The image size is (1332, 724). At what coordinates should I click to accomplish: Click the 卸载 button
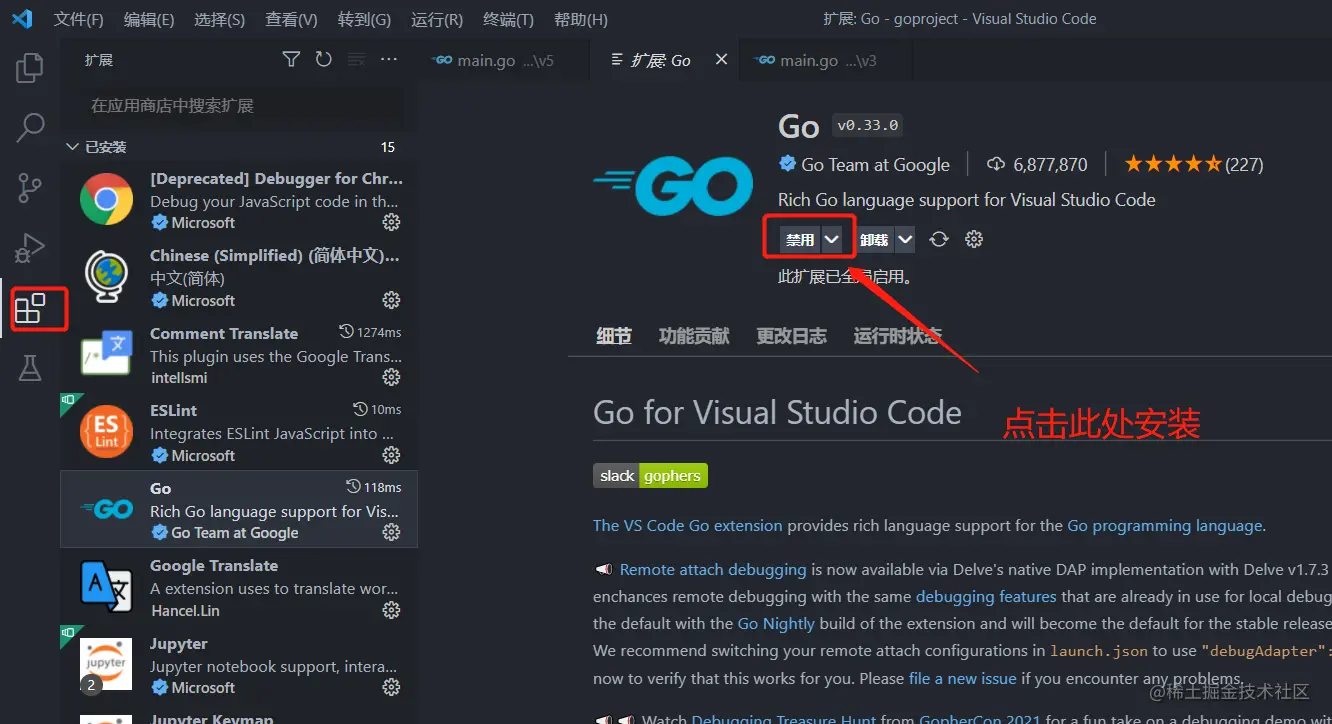click(873, 239)
